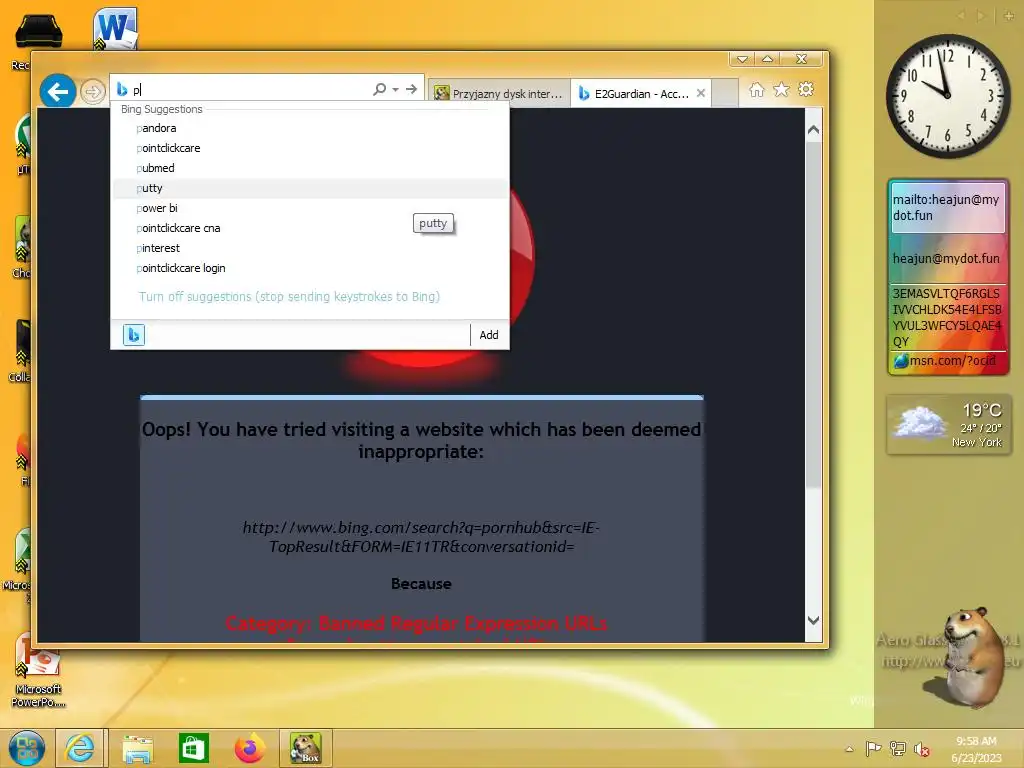1024x768 pixels.
Task: Click the taskbar clock and date
Action: coord(976,749)
